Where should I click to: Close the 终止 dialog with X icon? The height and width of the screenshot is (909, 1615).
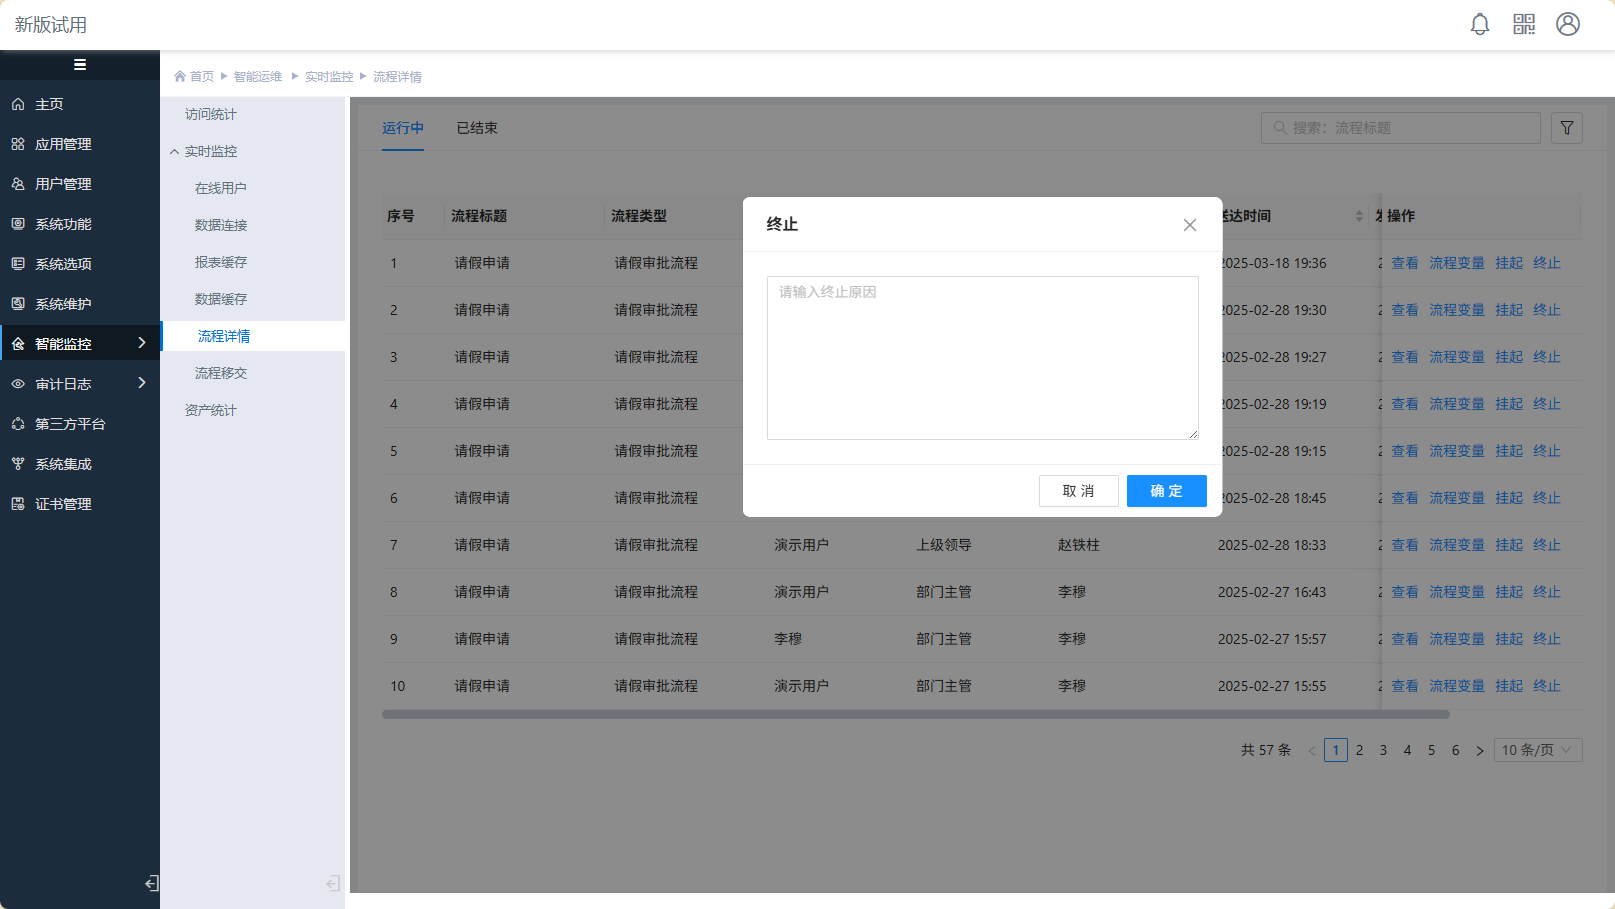tap(1190, 225)
